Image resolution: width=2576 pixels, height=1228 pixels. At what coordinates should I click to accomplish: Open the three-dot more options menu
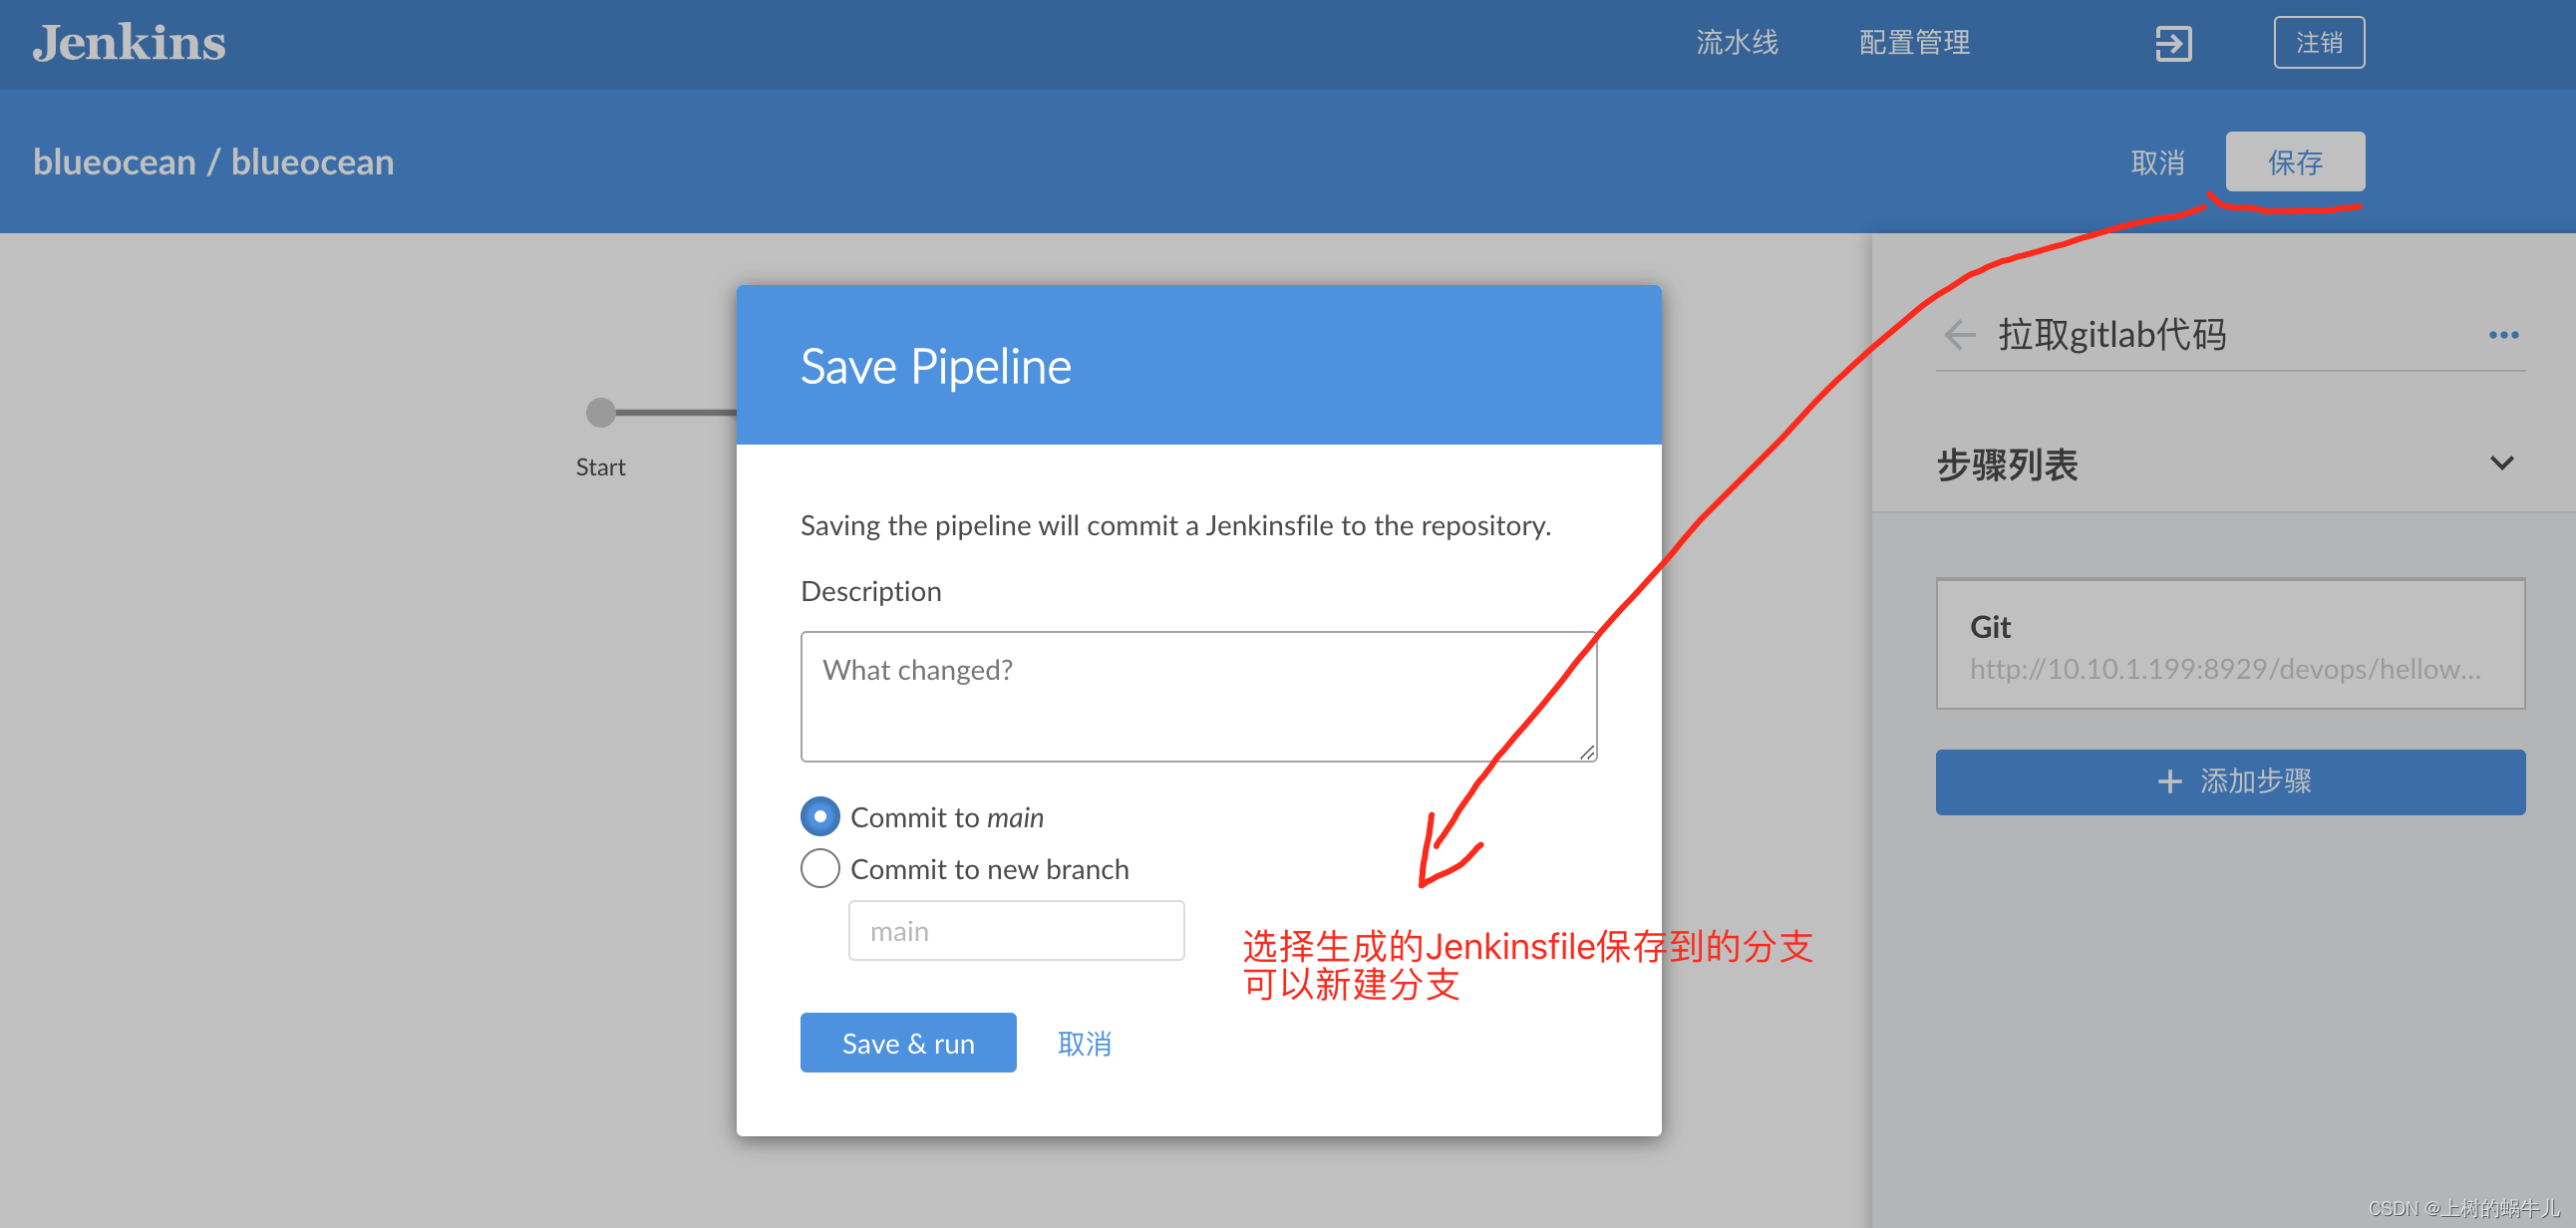coord(2502,335)
